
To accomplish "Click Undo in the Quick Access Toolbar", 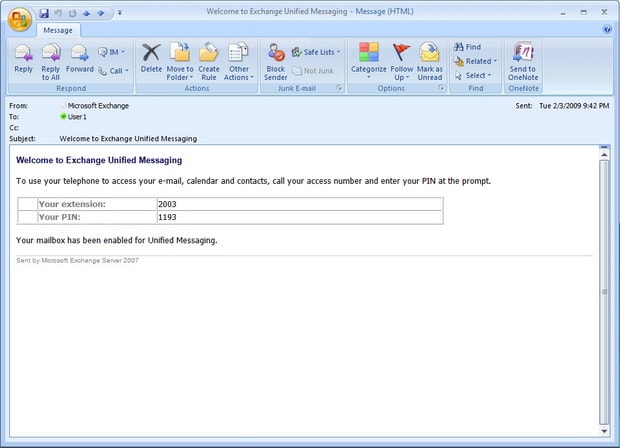I will coord(58,13).
